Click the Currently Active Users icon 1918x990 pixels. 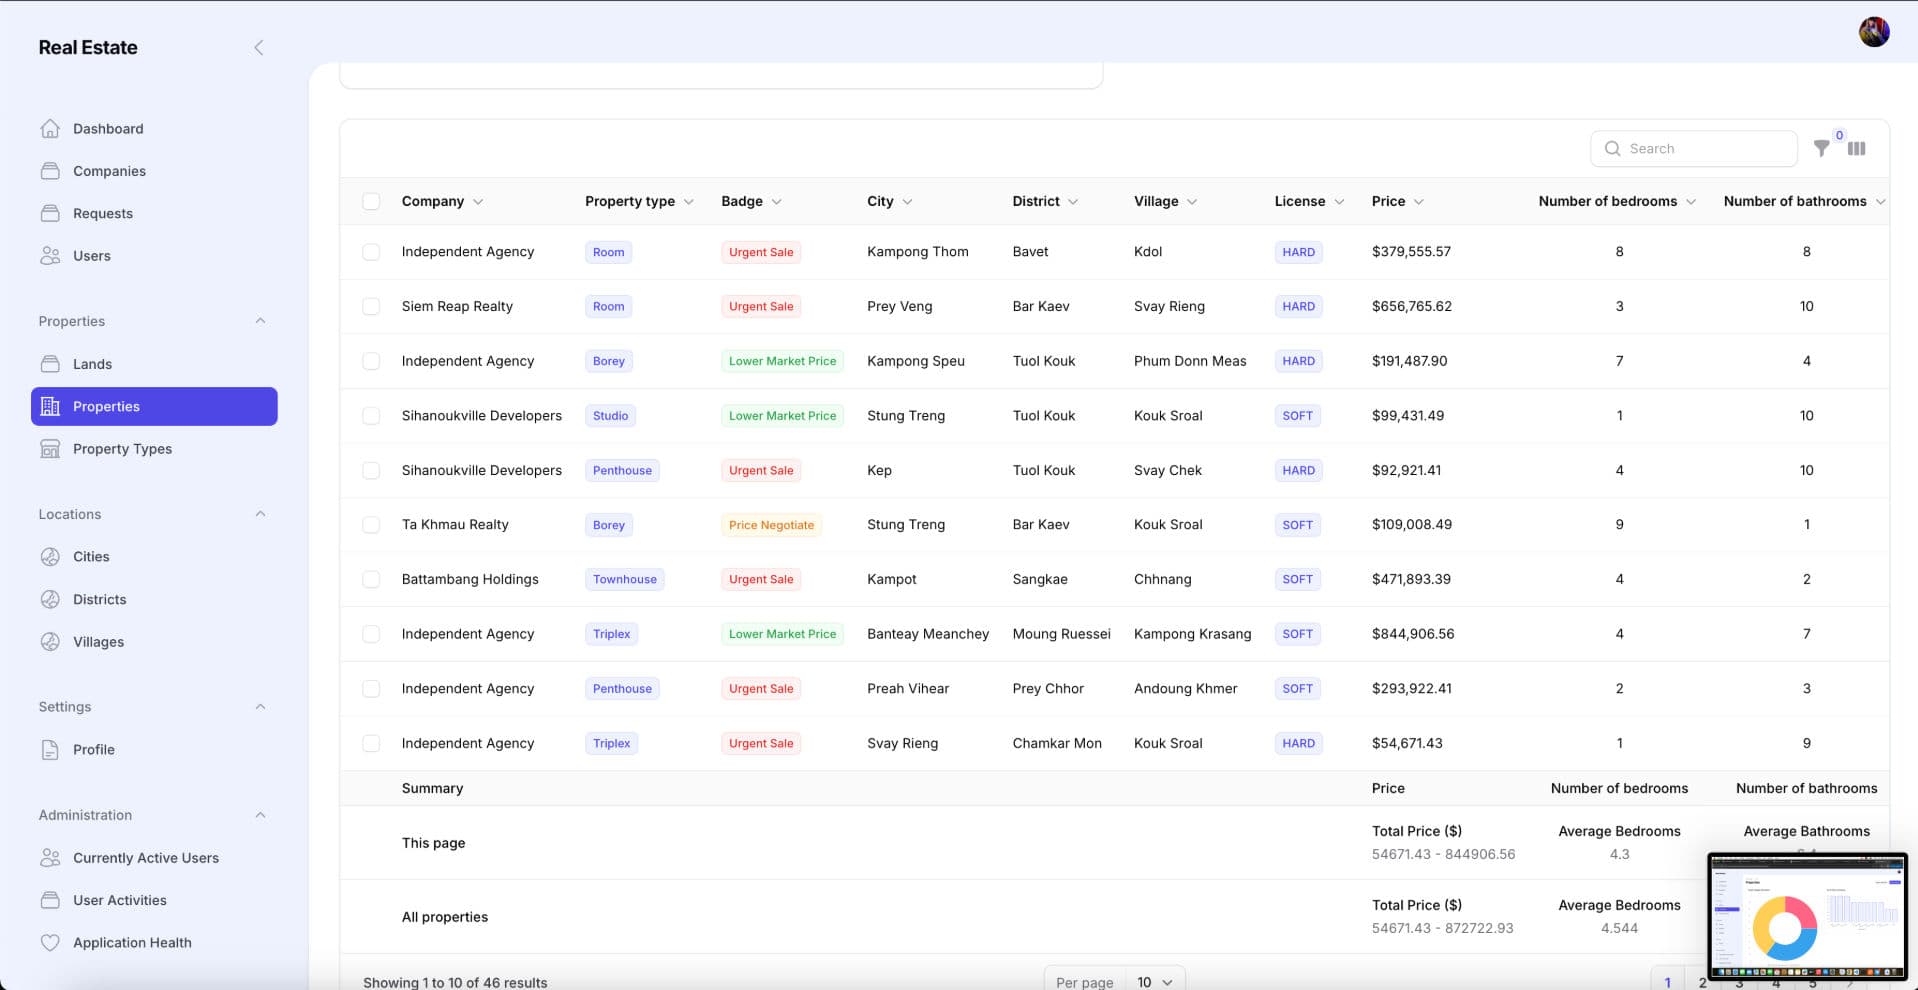pyautogui.click(x=50, y=858)
